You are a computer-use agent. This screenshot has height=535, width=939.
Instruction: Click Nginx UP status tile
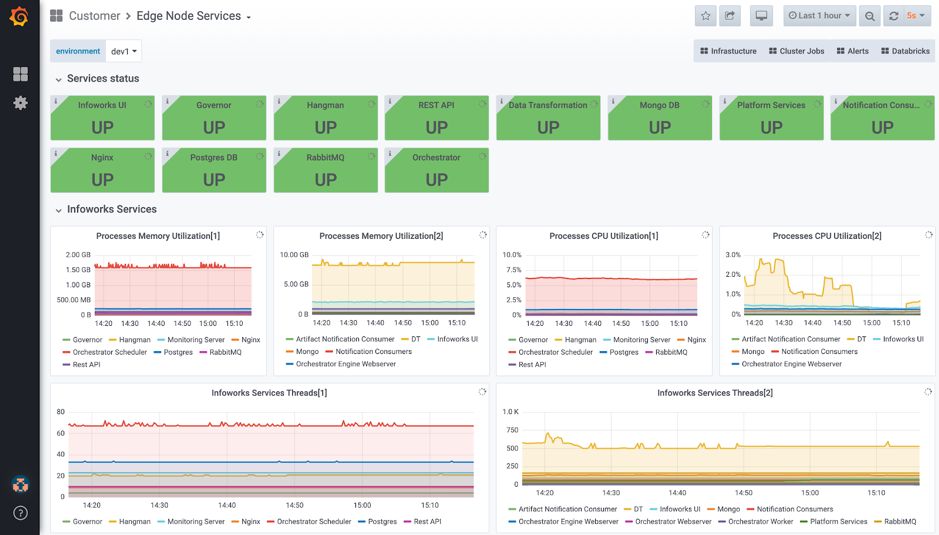[x=102, y=170]
